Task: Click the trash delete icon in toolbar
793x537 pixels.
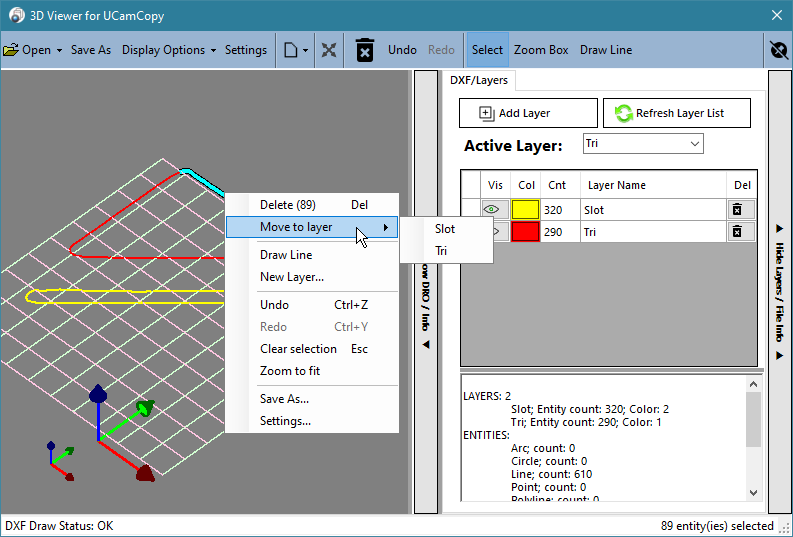Action: [x=365, y=50]
